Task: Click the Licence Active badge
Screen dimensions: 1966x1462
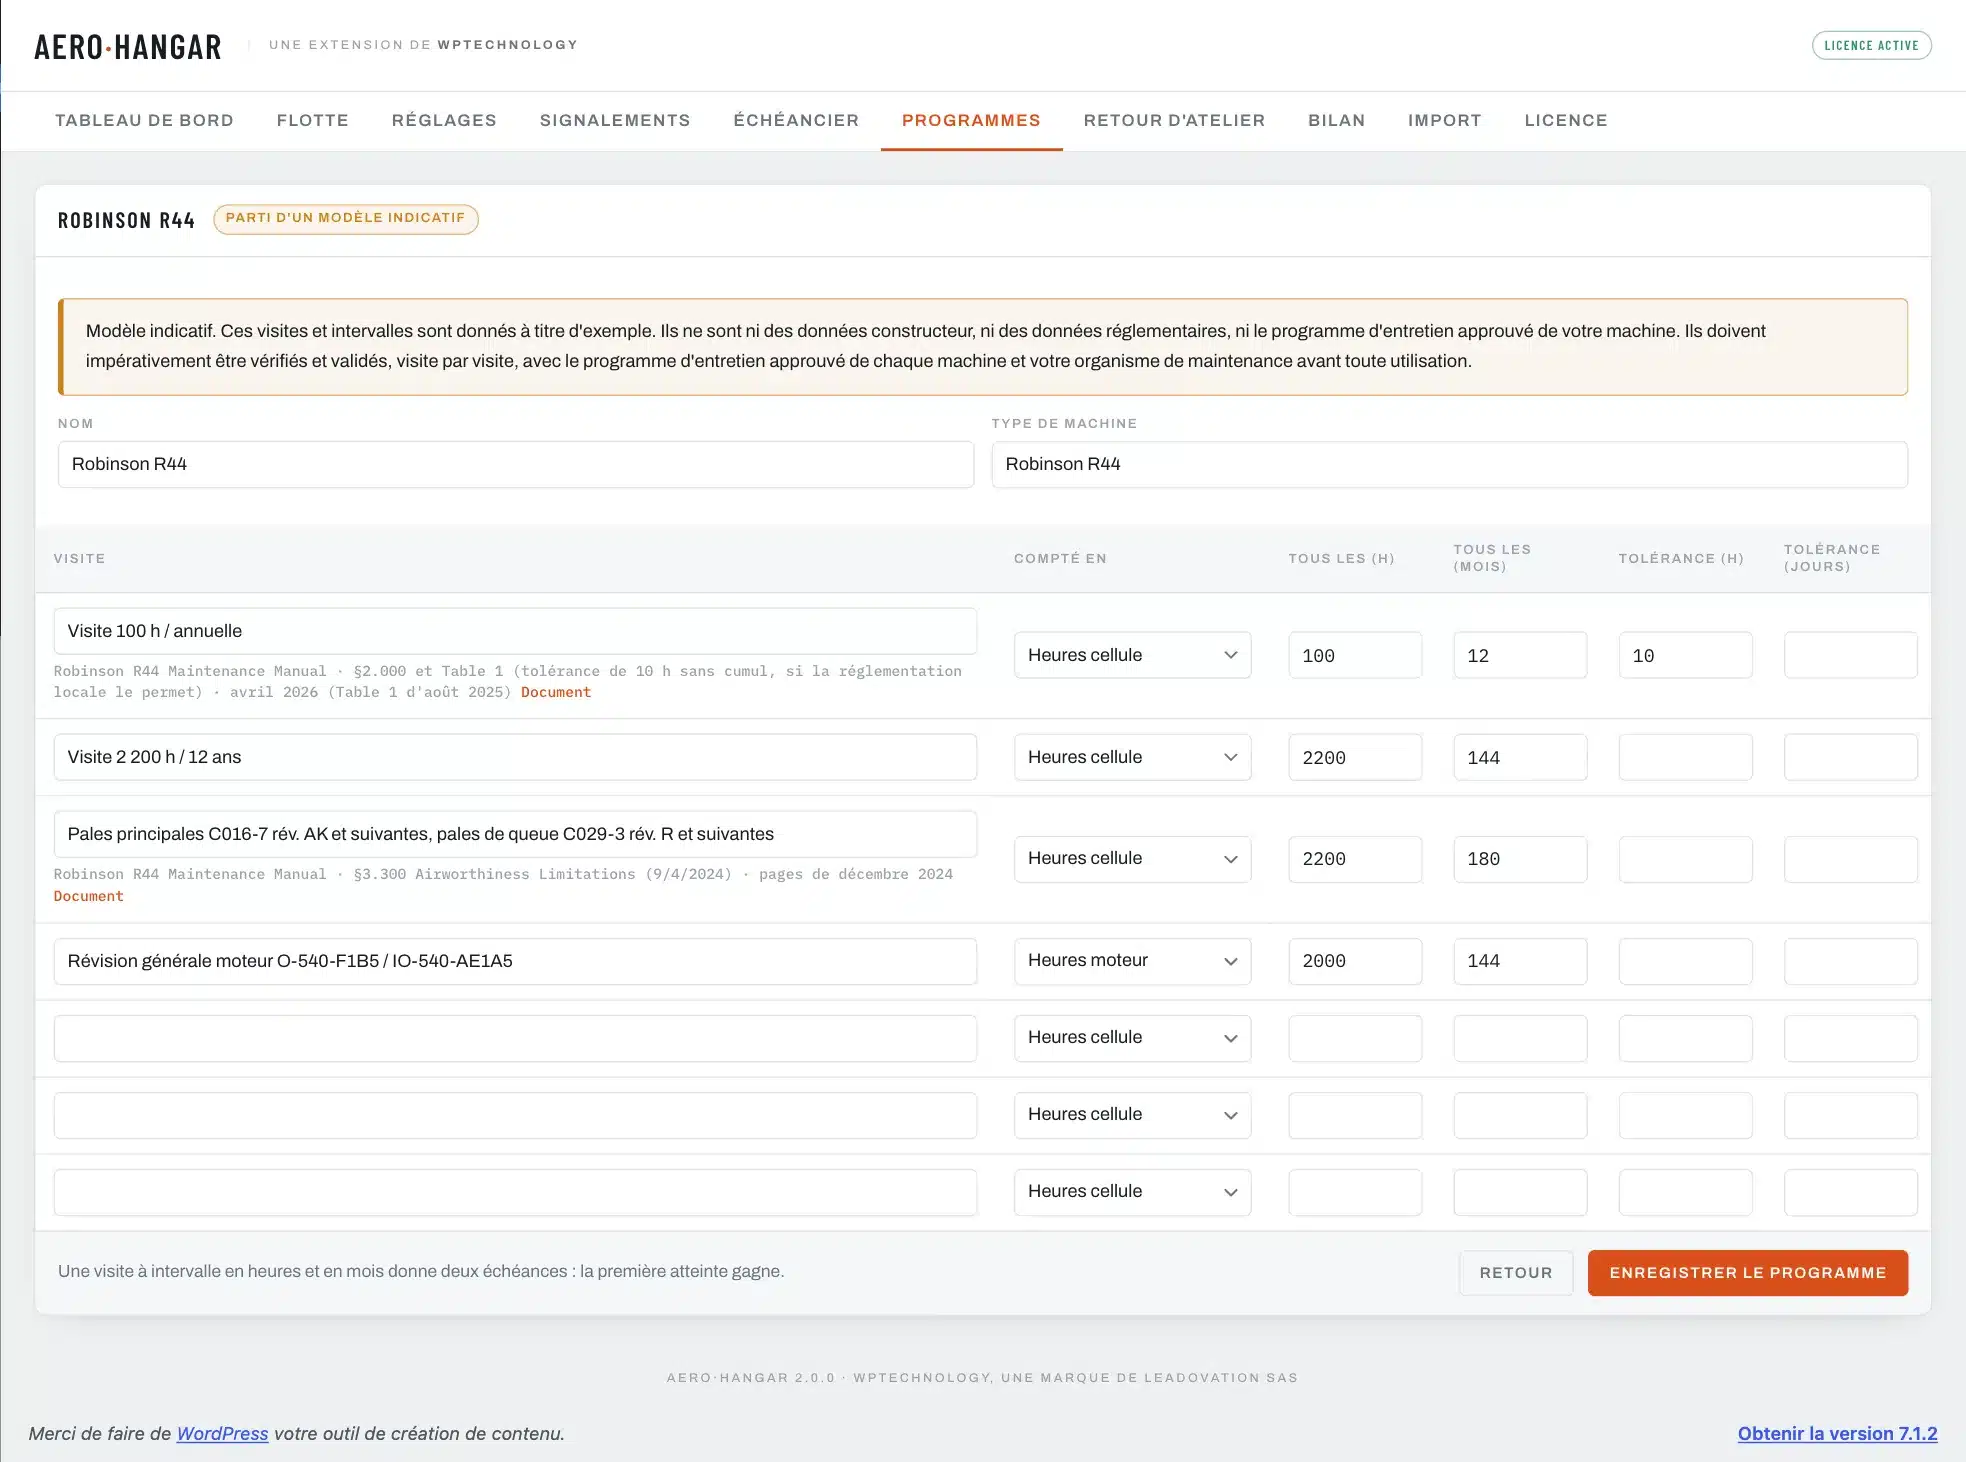Action: point(1871,45)
